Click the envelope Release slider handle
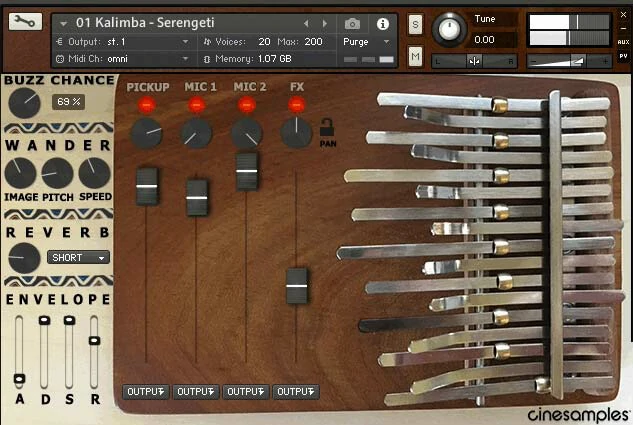 (94, 341)
